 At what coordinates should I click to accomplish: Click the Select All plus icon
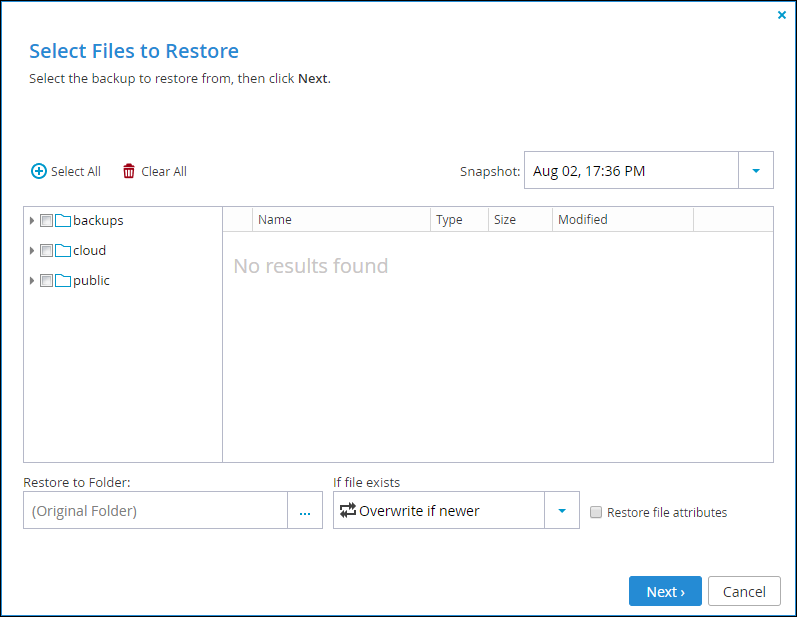(x=39, y=171)
